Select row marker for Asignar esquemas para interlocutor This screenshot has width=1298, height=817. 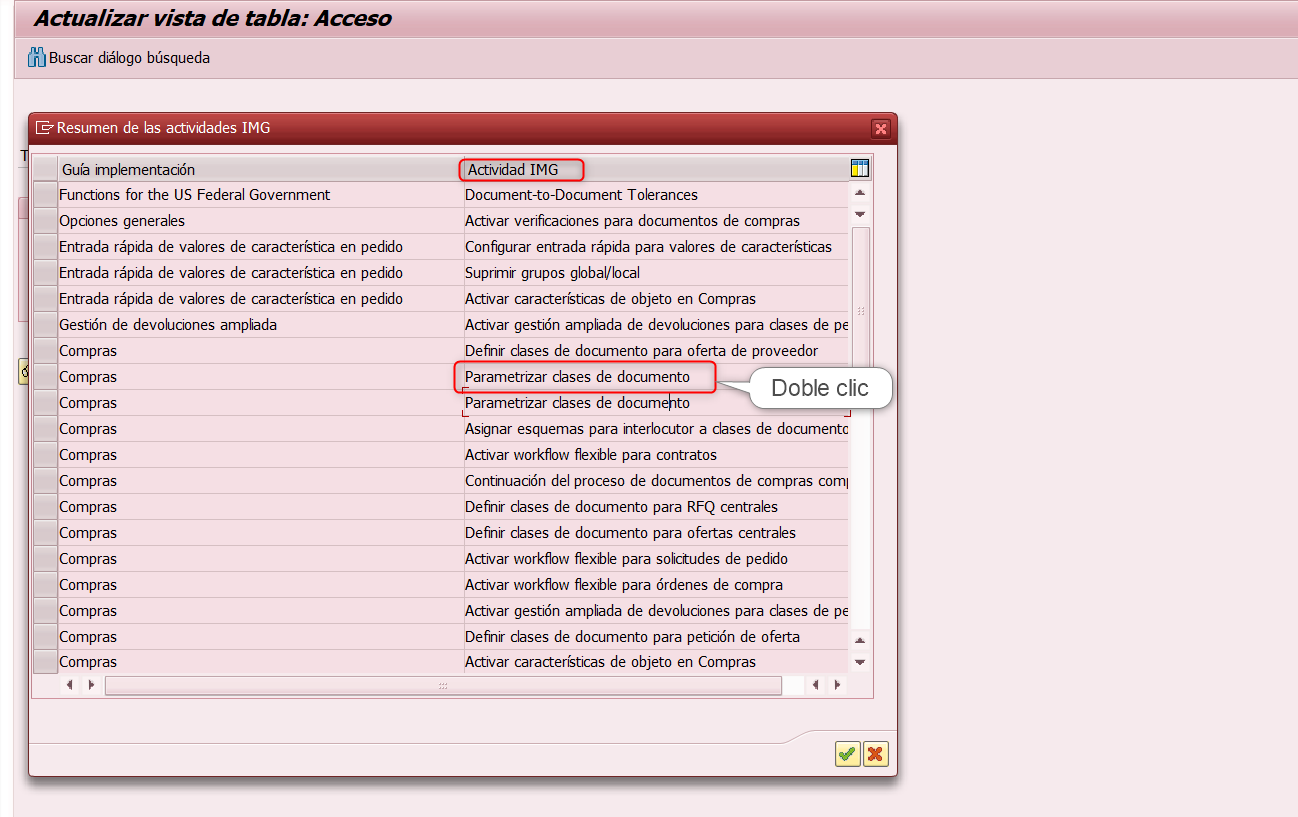[x=45, y=429]
